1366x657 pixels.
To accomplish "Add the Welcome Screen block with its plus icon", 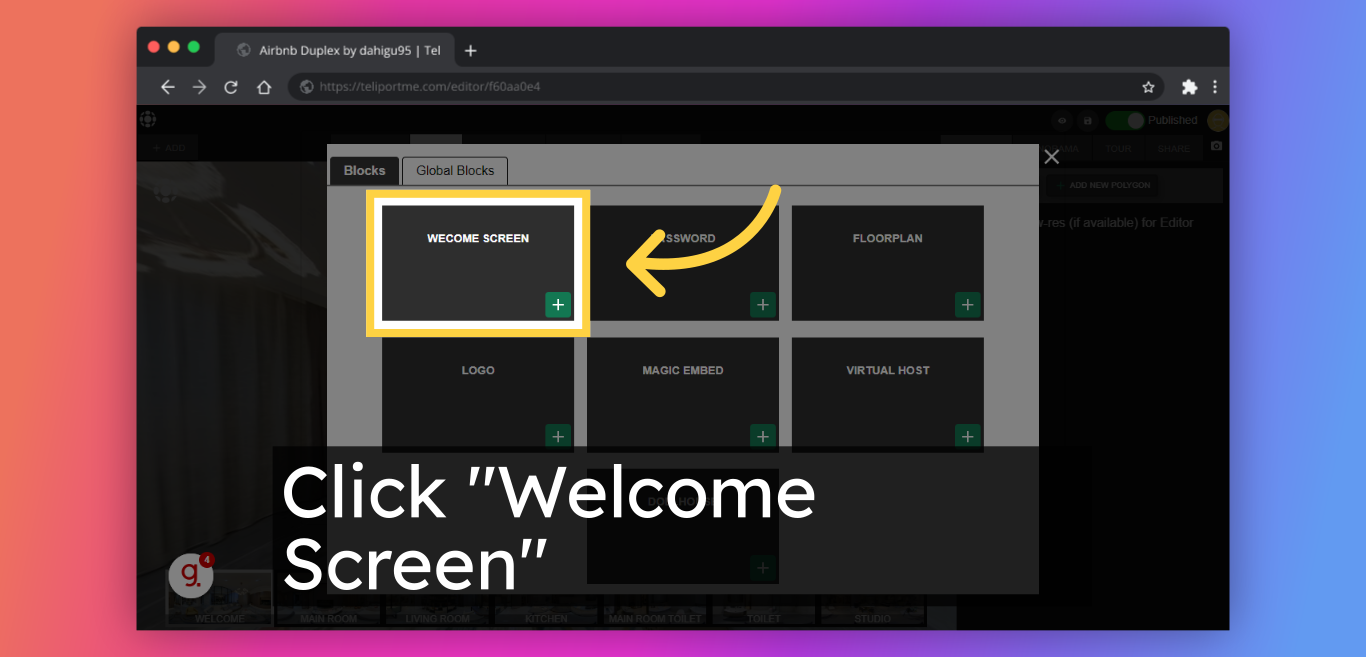I will 558,305.
